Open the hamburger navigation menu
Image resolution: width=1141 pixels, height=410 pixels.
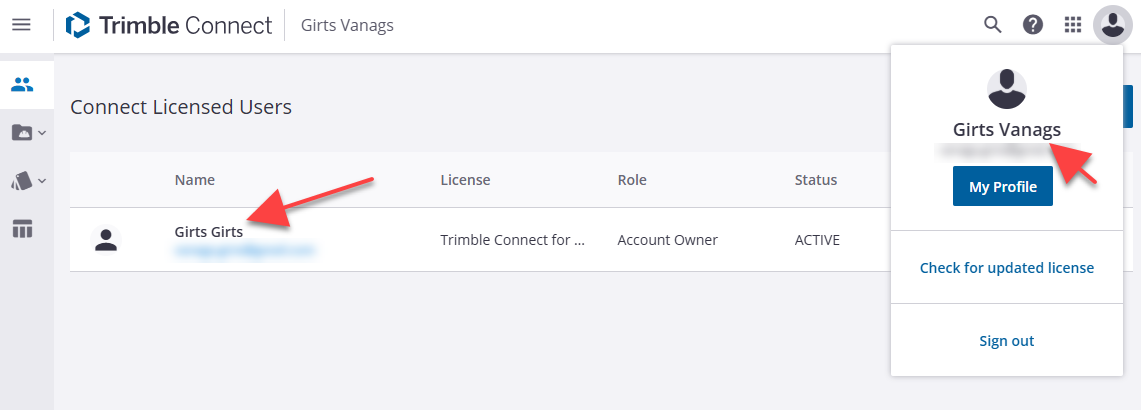click(x=21, y=25)
